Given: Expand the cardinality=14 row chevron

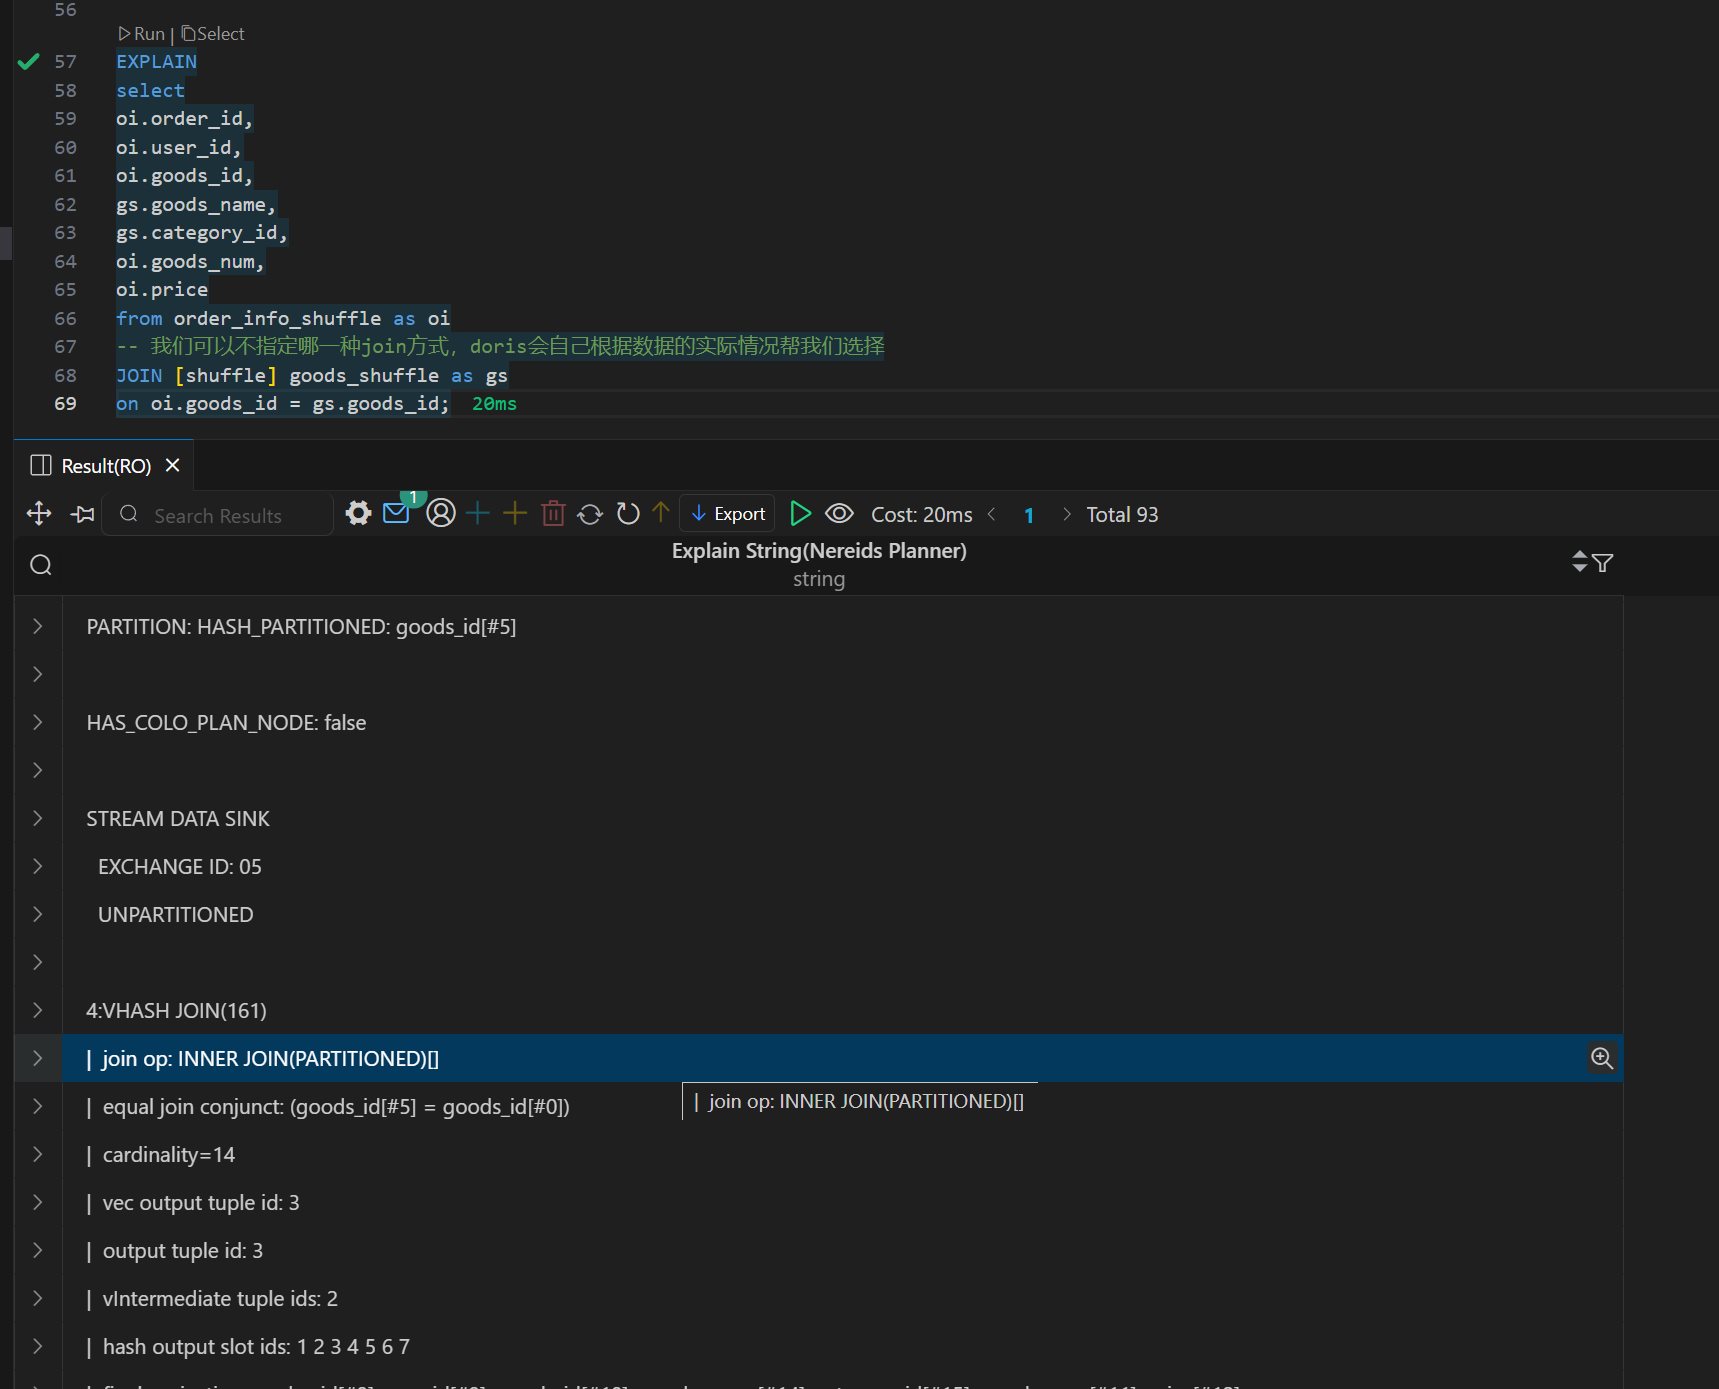Looking at the screenshot, I should [38, 1154].
